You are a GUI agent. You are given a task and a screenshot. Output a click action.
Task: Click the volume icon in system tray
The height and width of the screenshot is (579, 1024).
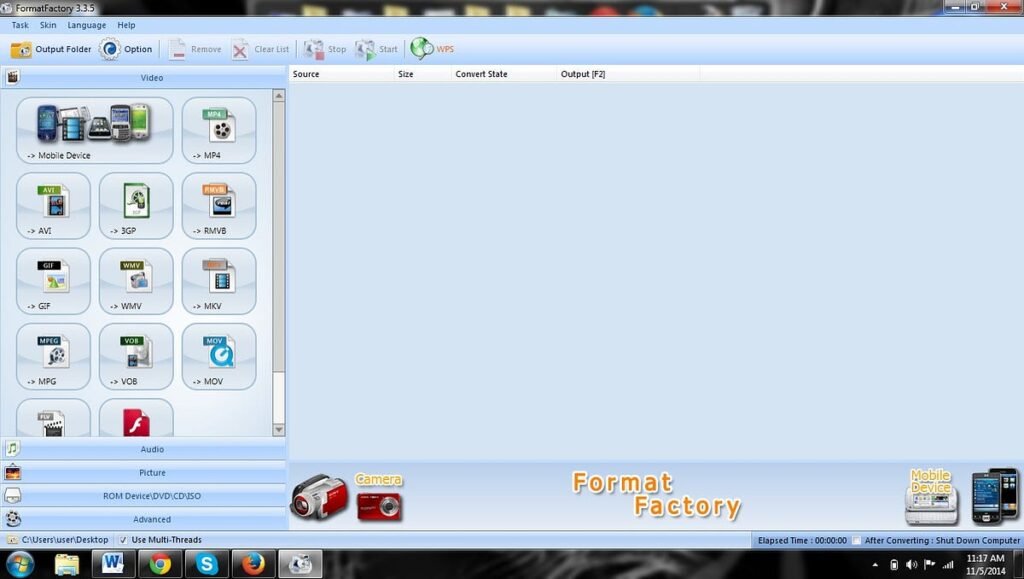[912, 565]
